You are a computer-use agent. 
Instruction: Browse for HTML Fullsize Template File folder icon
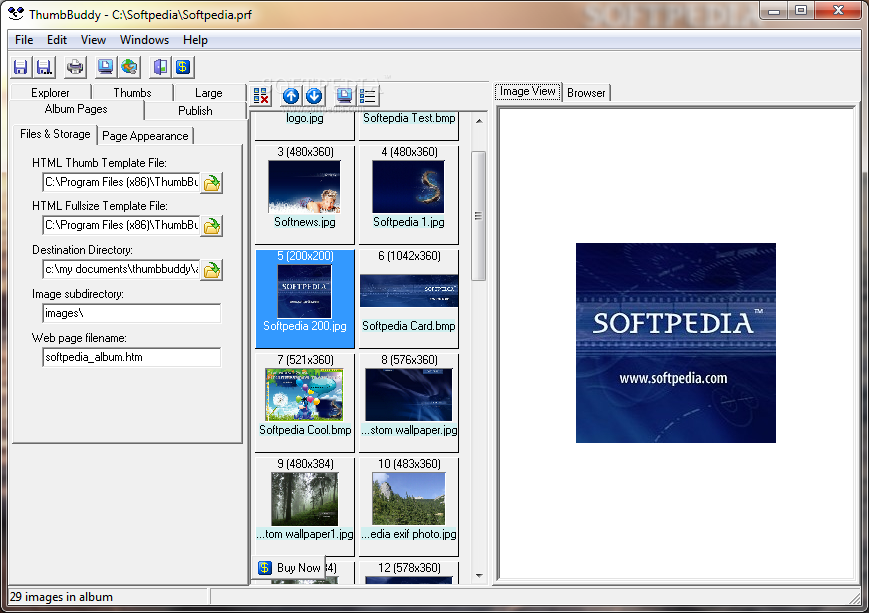coord(212,226)
